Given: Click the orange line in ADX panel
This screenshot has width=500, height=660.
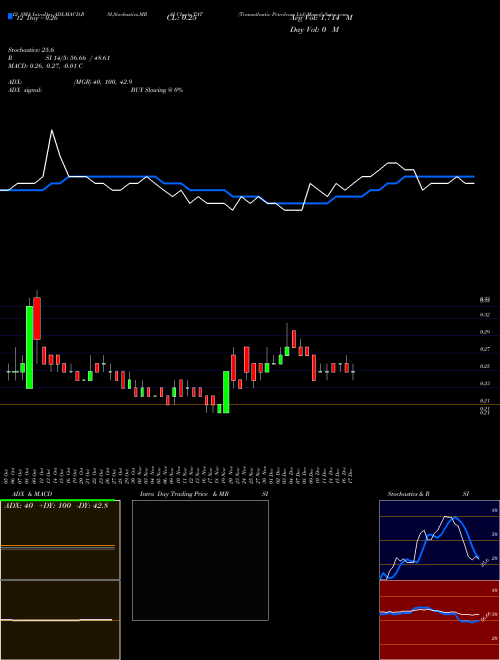Looking at the screenshot, I should pos(58,546).
